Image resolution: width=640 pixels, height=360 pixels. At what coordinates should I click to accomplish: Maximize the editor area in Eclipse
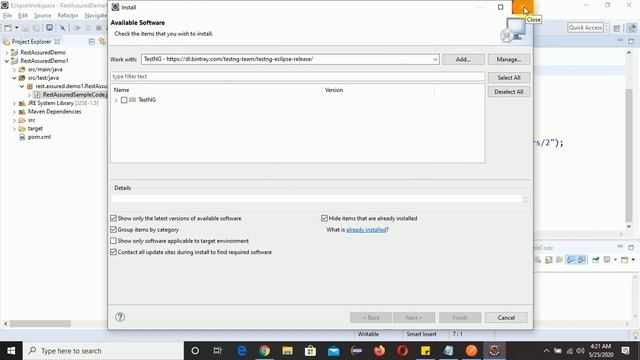point(631,41)
